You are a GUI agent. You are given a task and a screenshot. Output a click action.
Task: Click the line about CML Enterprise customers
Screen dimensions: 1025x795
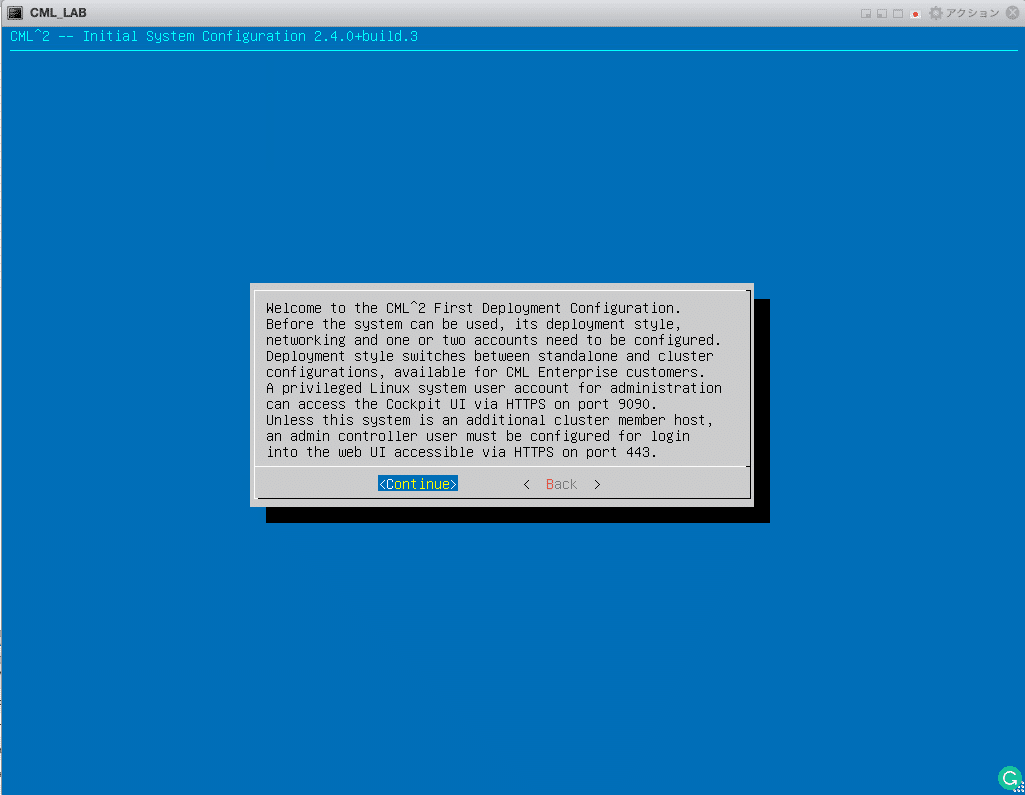tap(485, 372)
